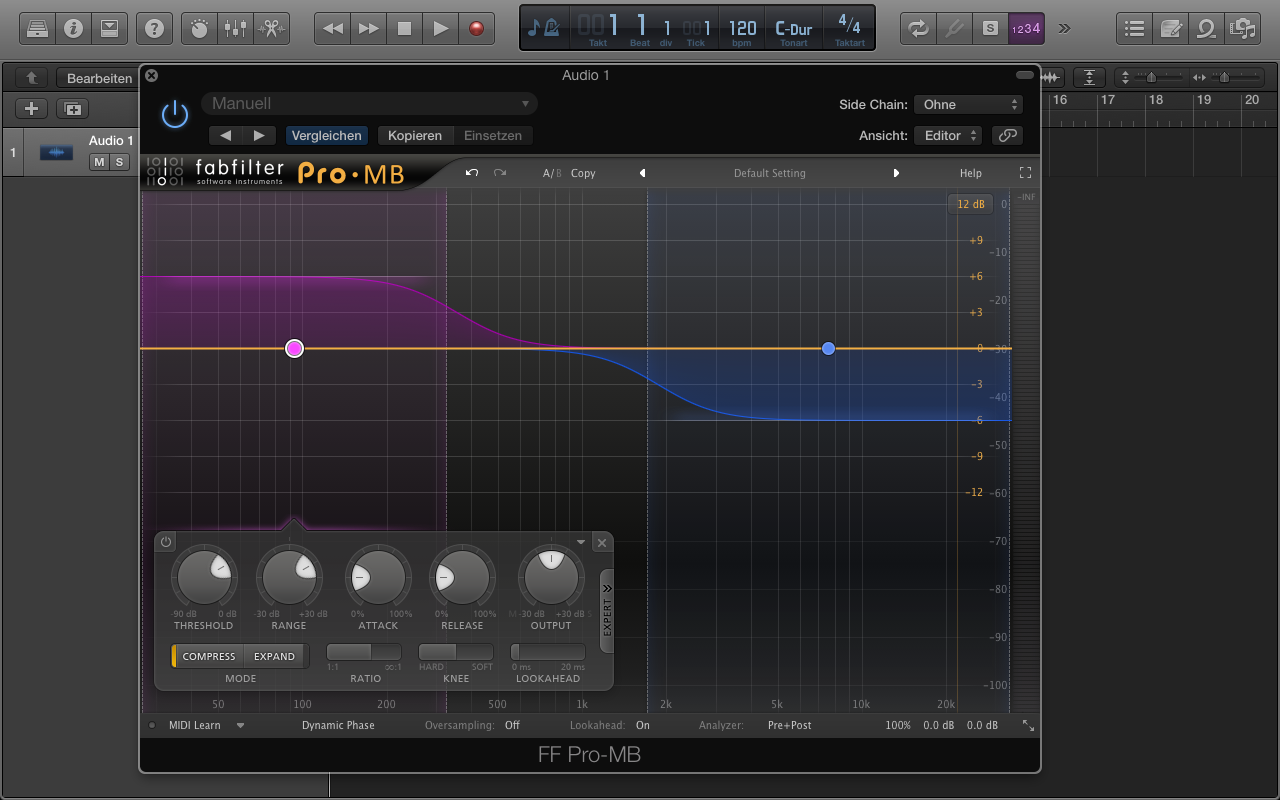Click the Play transport button
Viewport: 1280px width, 800px height.
pyautogui.click(x=440, y=29)
